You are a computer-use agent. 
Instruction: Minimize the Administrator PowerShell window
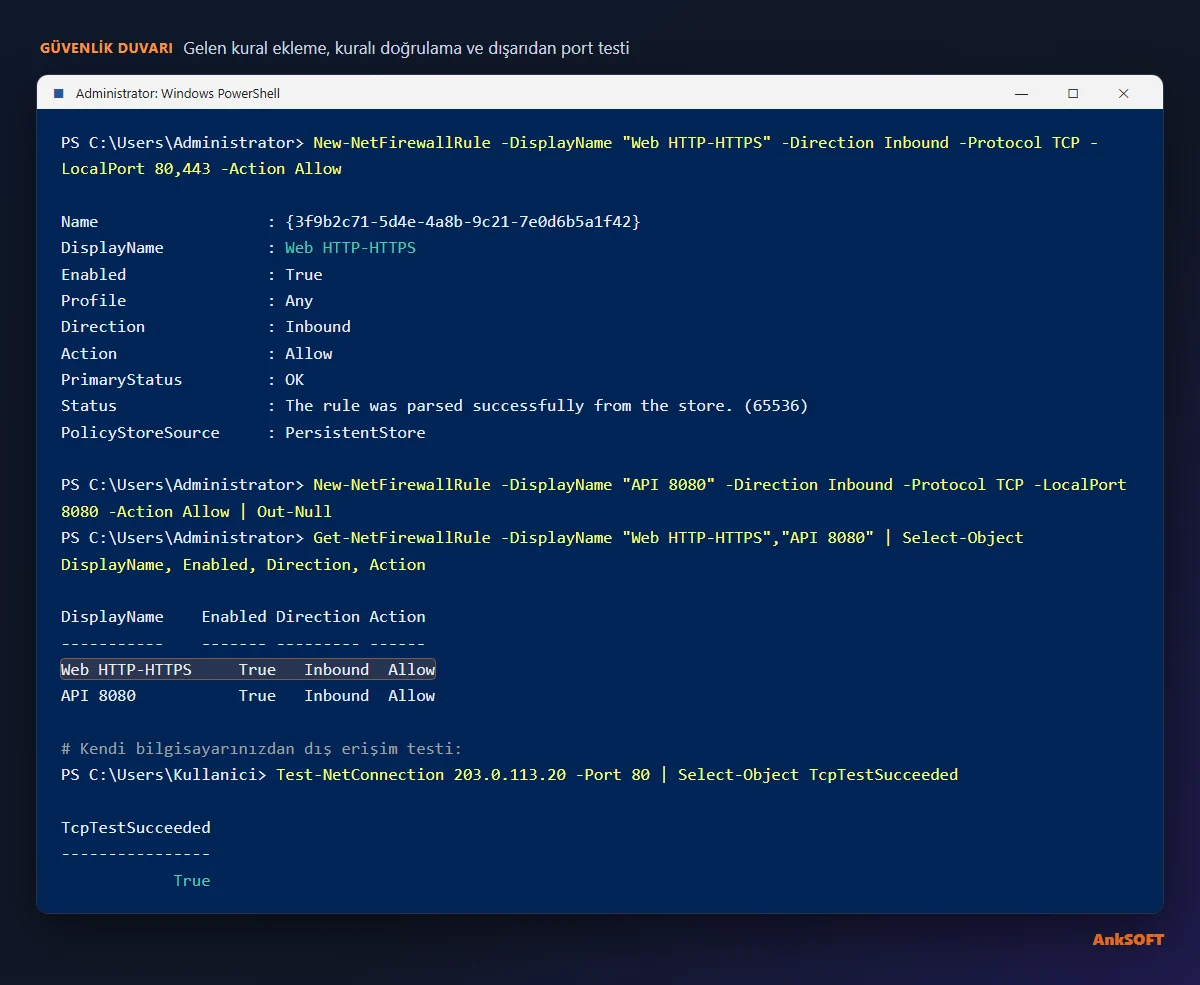tap(1021, 93)
